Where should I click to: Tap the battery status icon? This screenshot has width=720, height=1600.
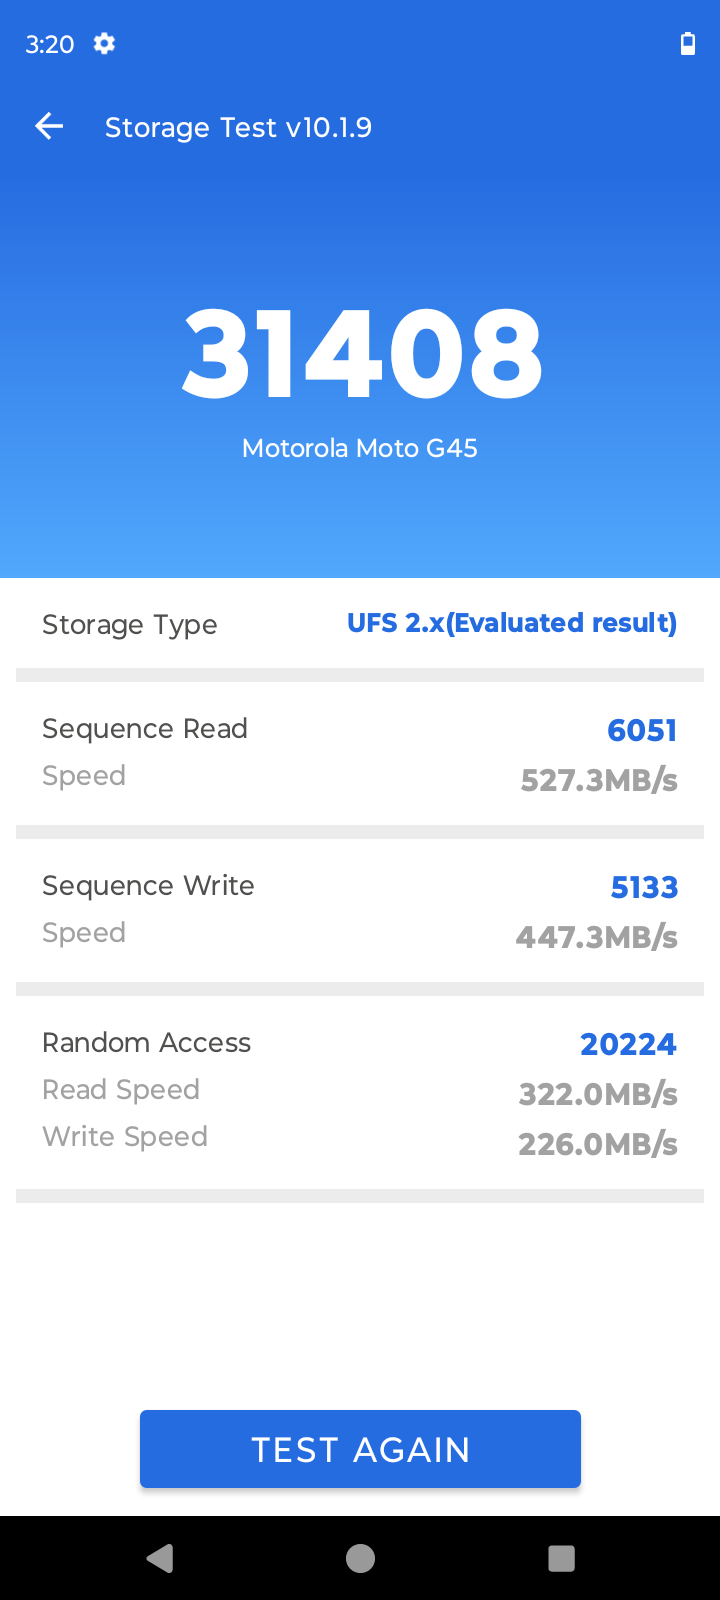pos(688,44)
